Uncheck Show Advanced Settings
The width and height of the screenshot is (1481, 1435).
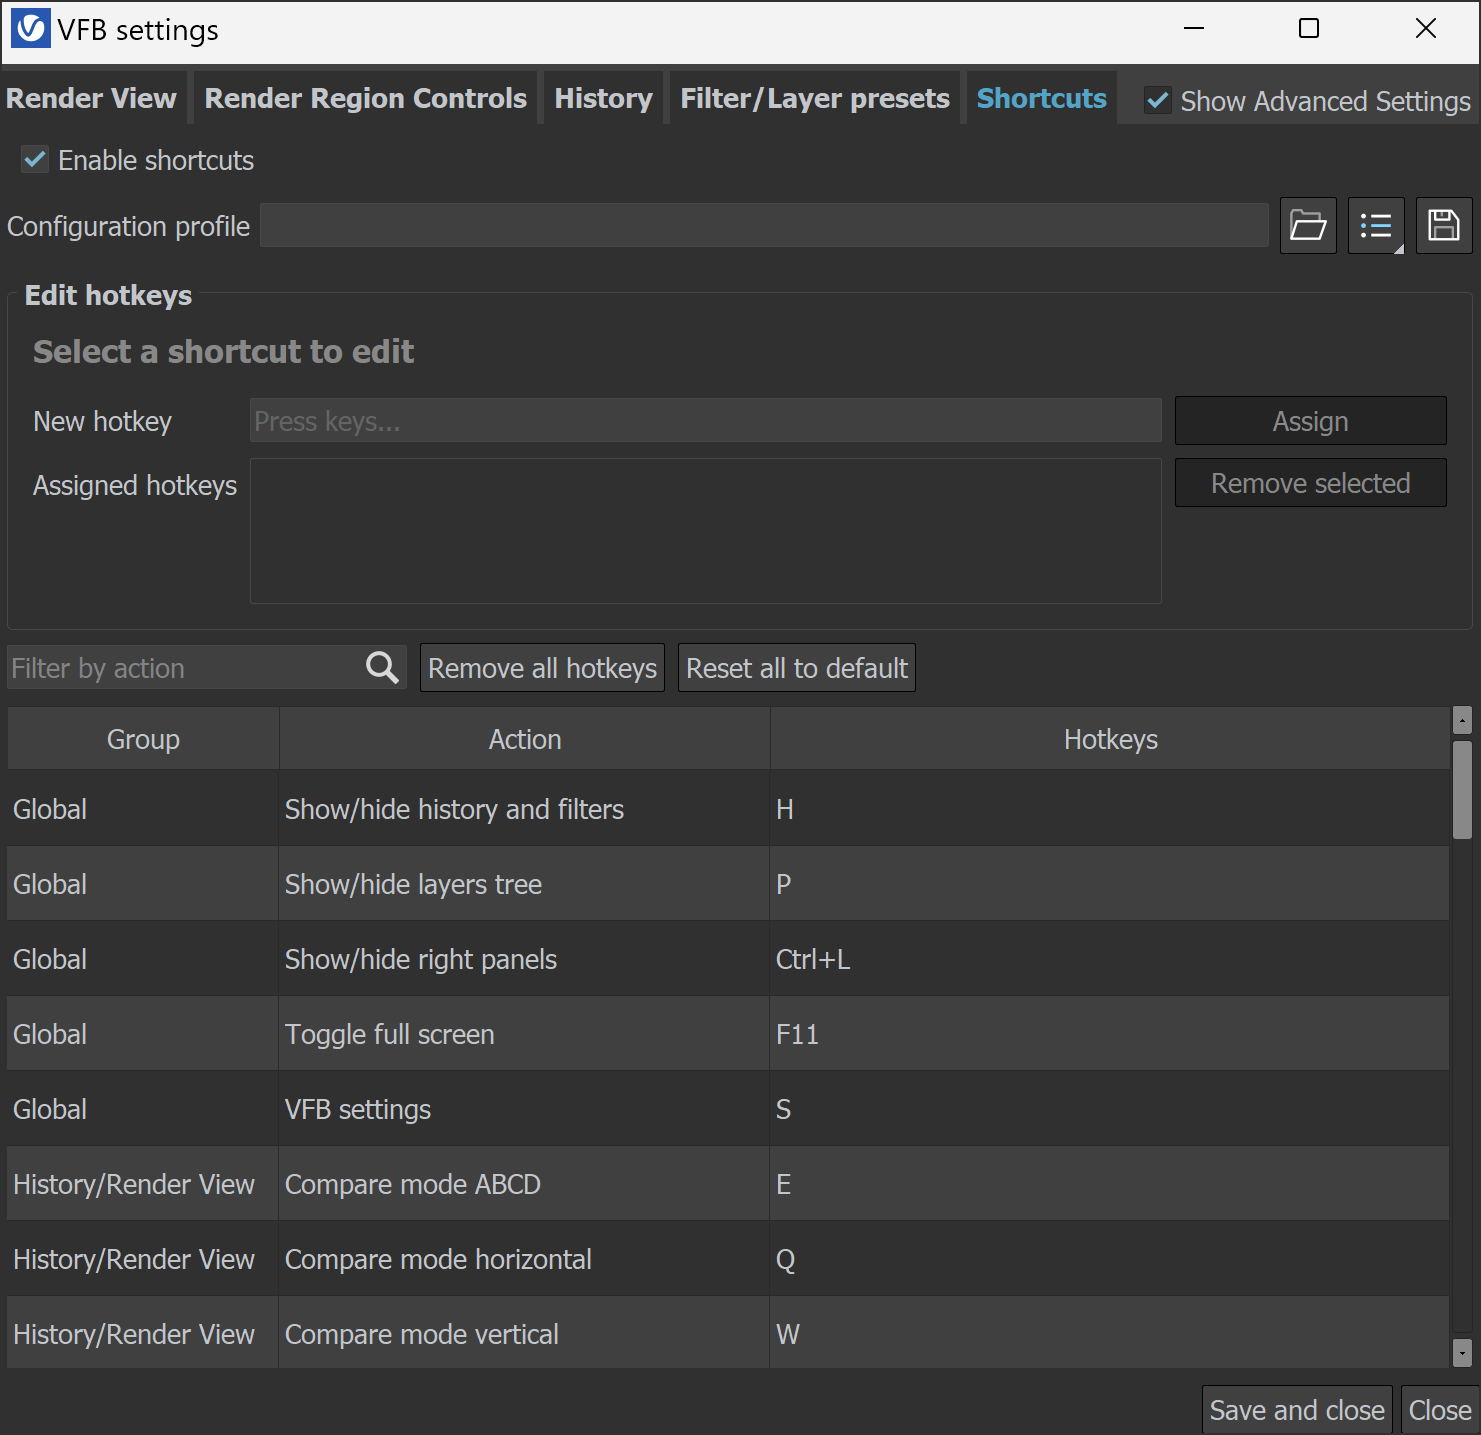1157,100
